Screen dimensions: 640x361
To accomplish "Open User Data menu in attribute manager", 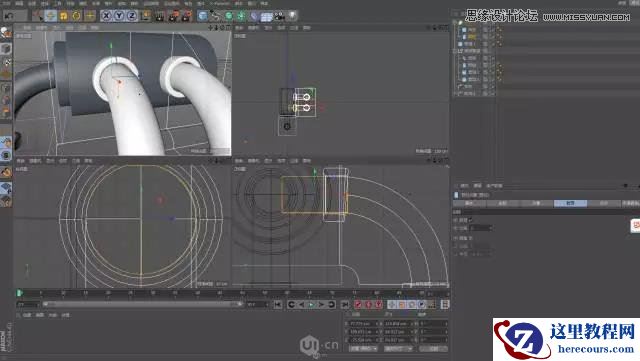I will coord(494,186).
